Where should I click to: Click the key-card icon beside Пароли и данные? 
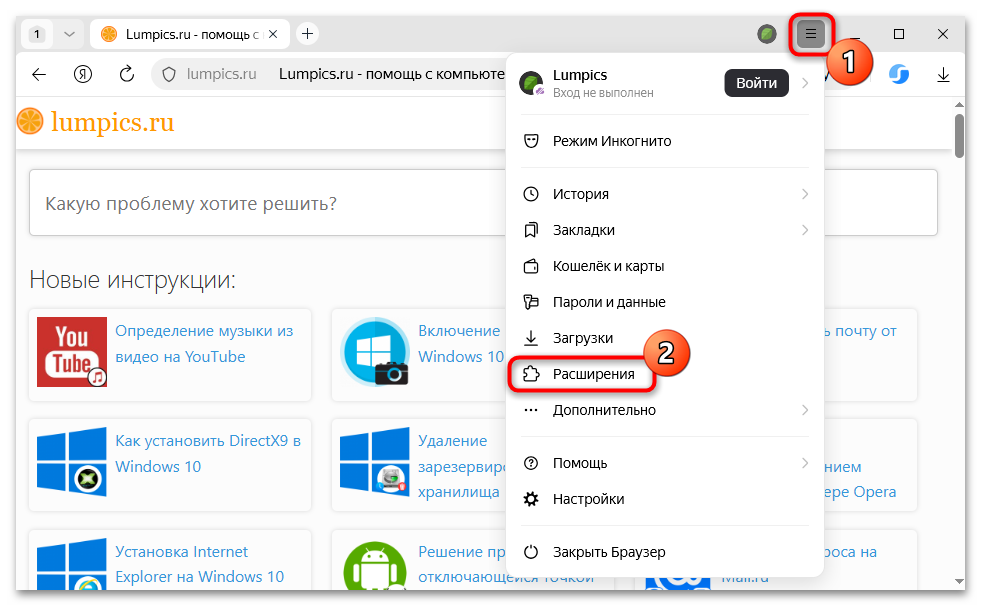[x=531, y=302]
